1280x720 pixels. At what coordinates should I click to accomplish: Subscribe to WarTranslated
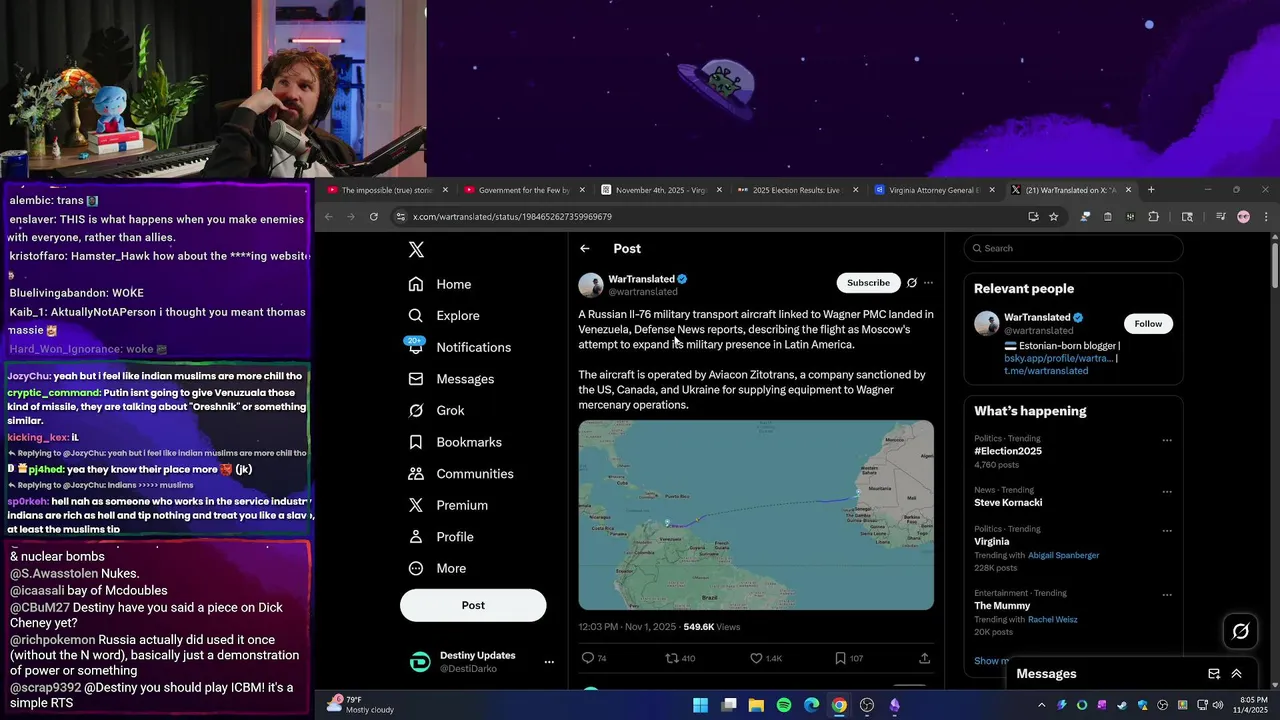pos(868,283)
